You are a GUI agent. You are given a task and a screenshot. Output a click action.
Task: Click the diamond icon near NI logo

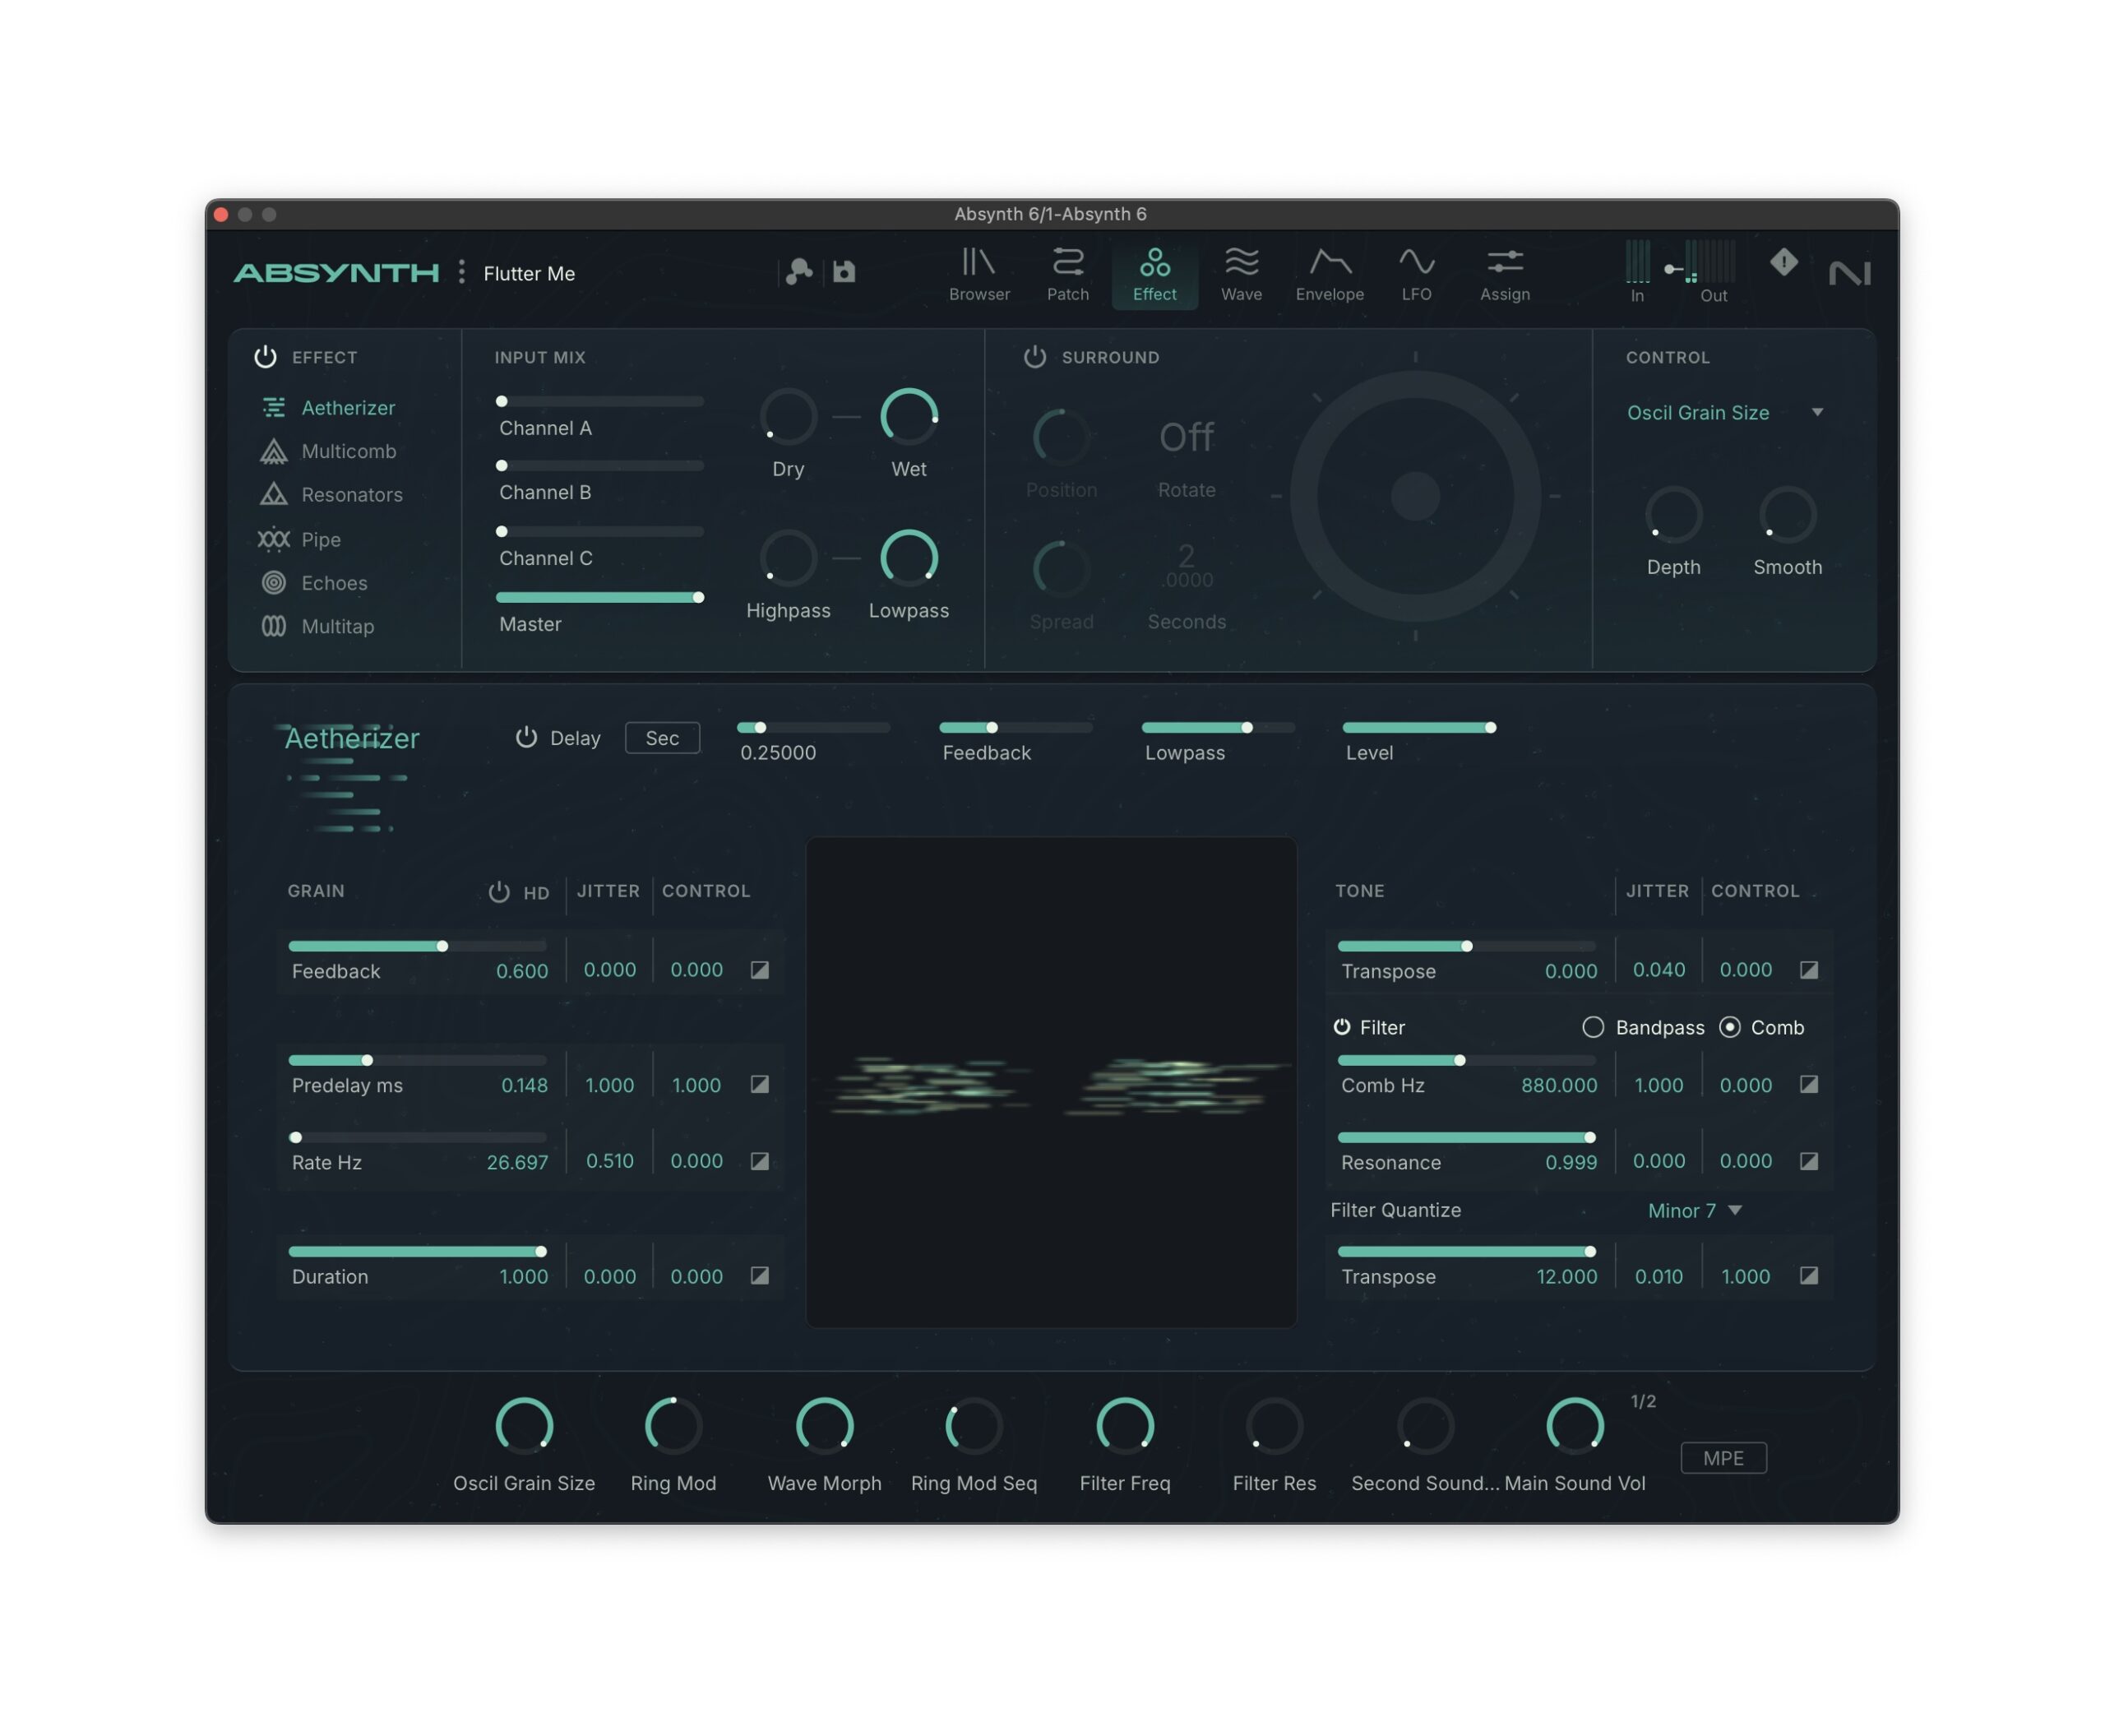coord(1783,263)
